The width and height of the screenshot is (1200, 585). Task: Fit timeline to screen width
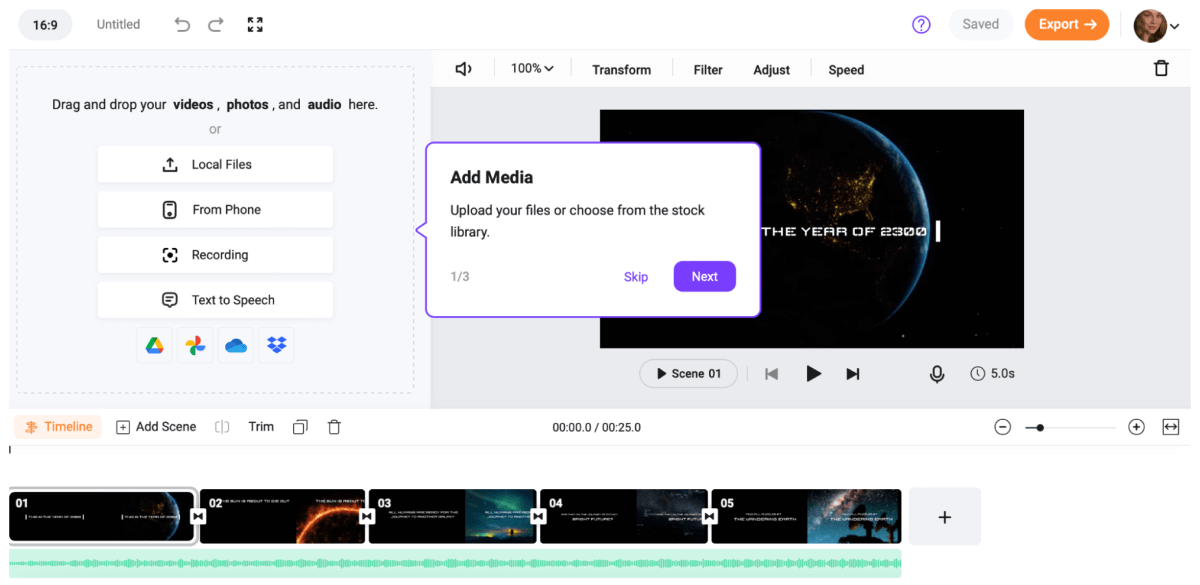(x=1170, y=427)
